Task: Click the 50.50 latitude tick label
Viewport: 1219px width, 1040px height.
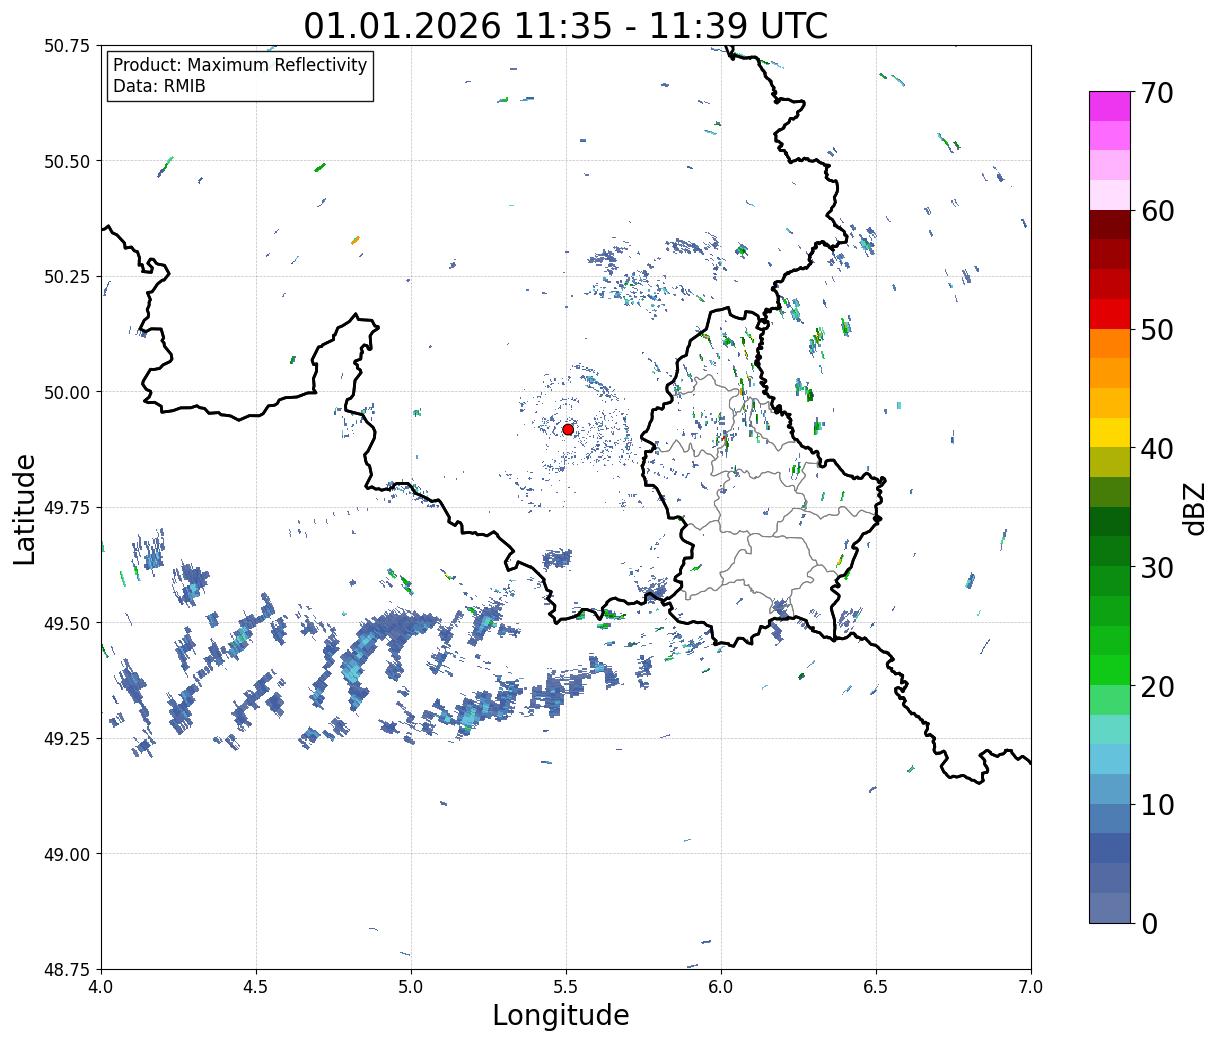Action: (x=67, y=161)
